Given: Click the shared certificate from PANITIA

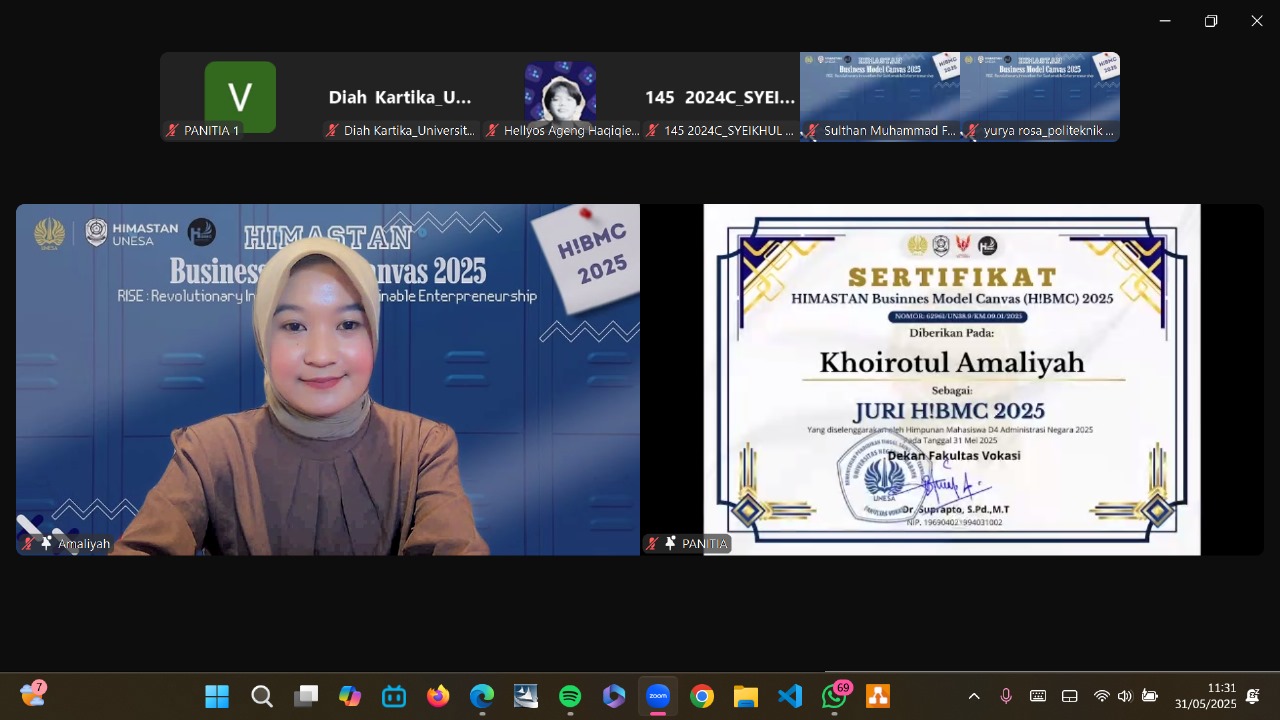Looking at the screenshot, I should tap(952, 380).
